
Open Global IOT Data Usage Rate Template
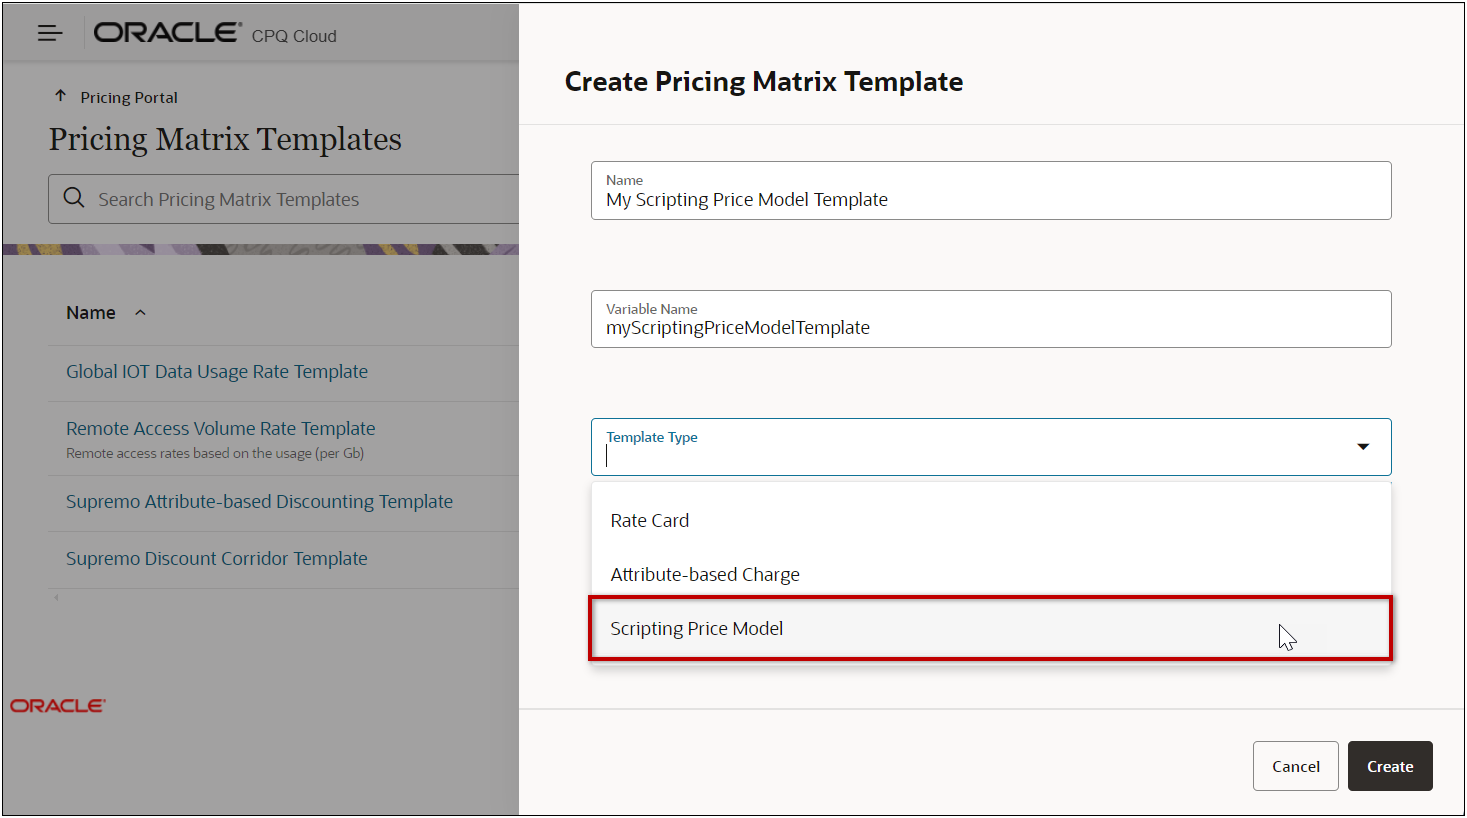point(217,371)
